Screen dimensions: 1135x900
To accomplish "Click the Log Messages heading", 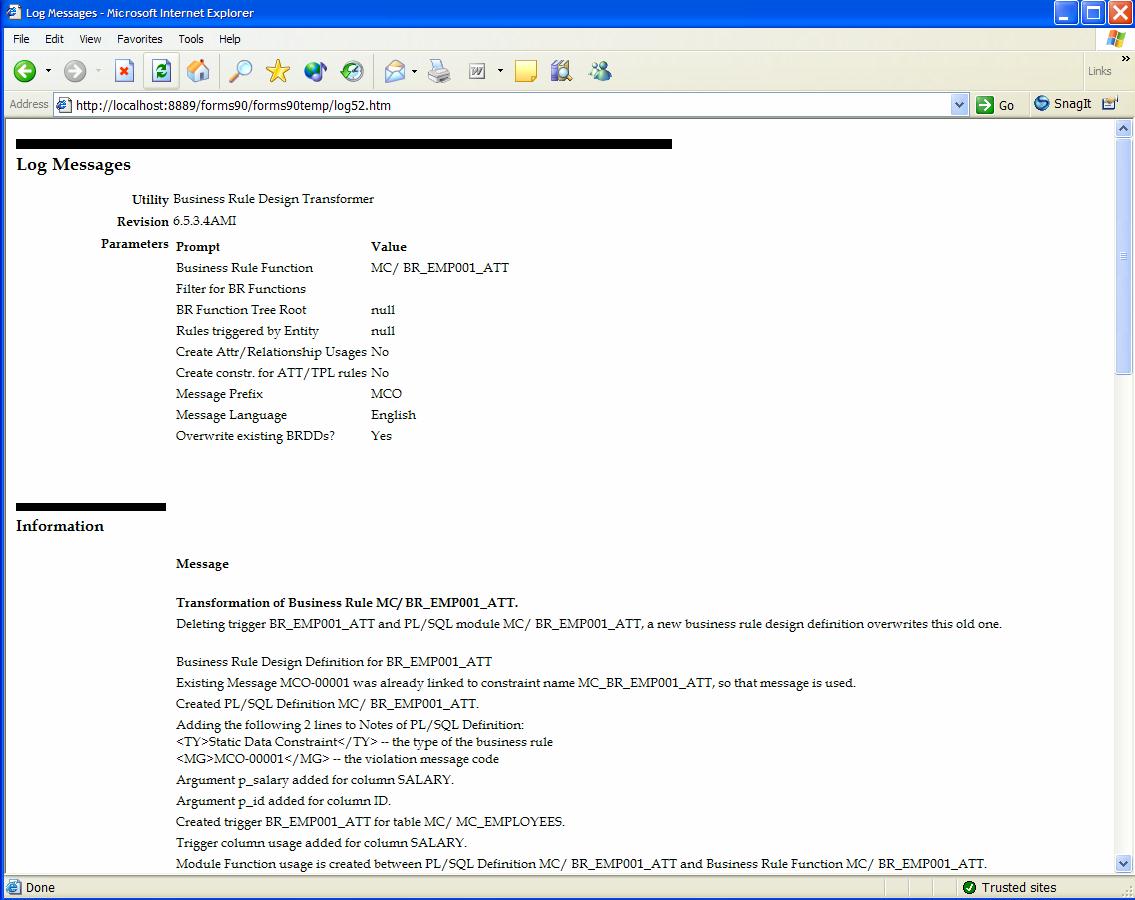I will 74,164.
